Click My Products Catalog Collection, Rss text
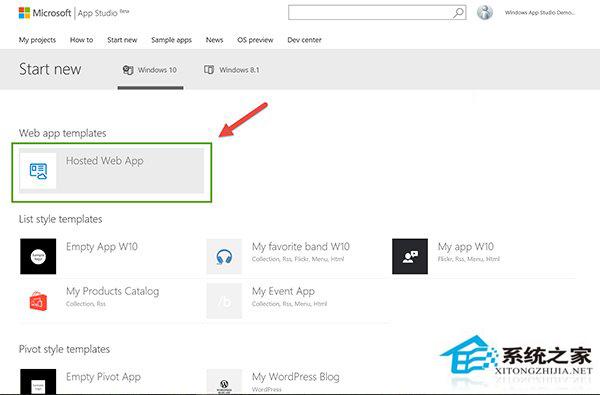 [x=86, y=304]
